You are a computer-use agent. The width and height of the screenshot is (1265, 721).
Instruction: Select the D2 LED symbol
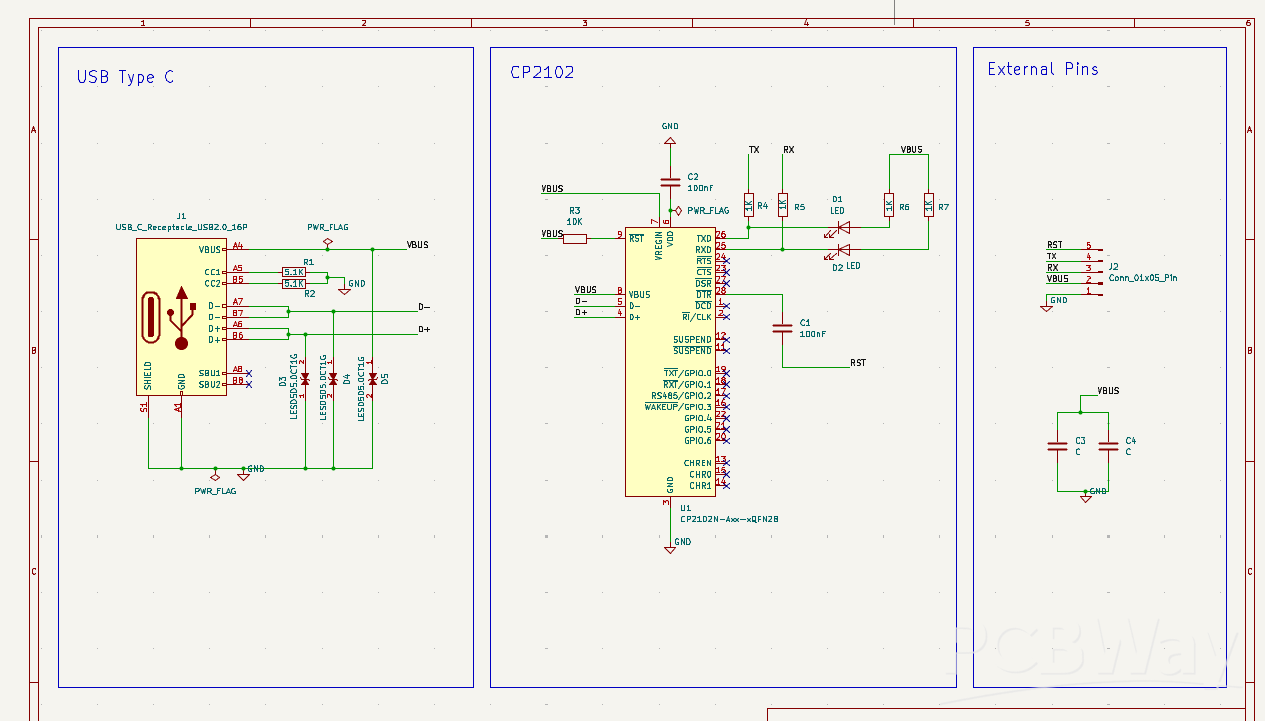843,250
